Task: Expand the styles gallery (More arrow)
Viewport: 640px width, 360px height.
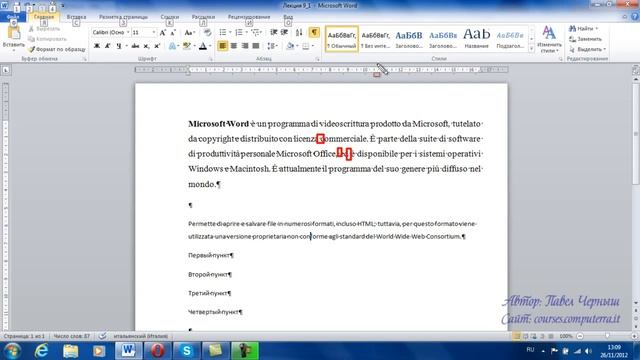Action: pyautogui.click(x=531, y=49)
